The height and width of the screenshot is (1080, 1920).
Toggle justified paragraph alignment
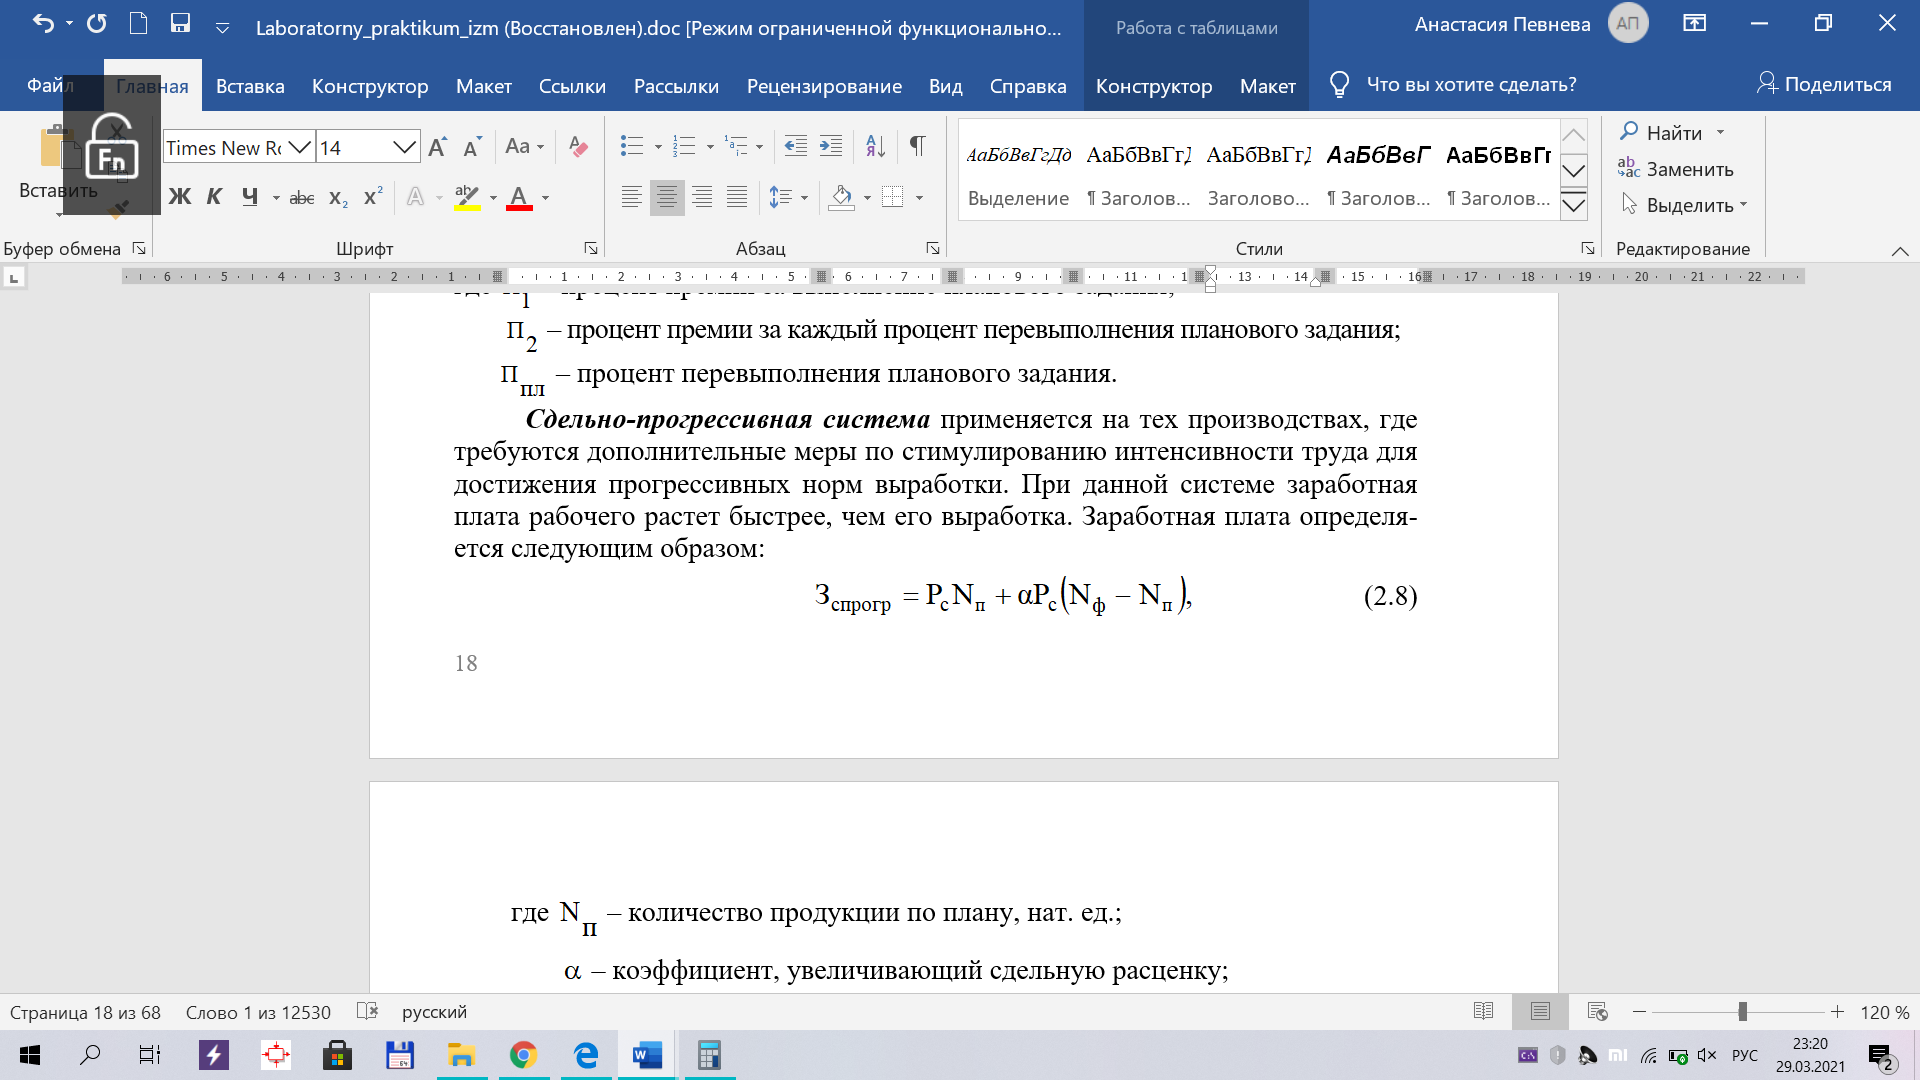(737, 197)
